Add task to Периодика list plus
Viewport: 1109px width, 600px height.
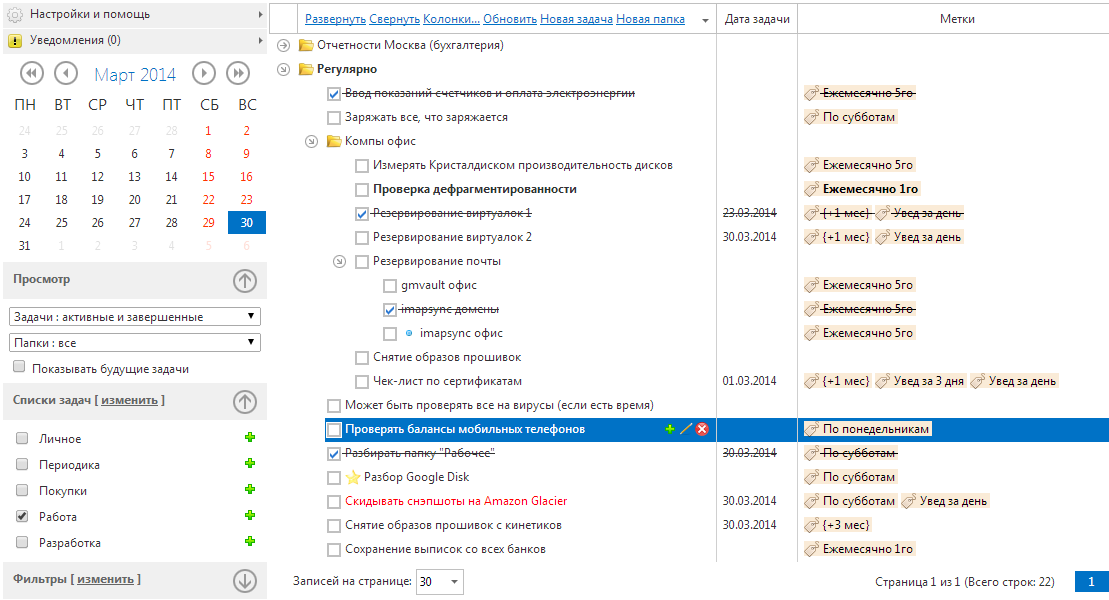pyautogui.click(x=250, y=463)
